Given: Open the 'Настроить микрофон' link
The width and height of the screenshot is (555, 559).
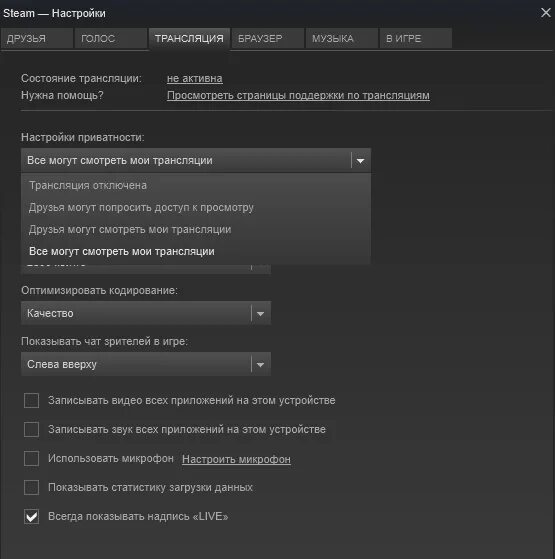Looking at the screenshot, I should point(236,459).
